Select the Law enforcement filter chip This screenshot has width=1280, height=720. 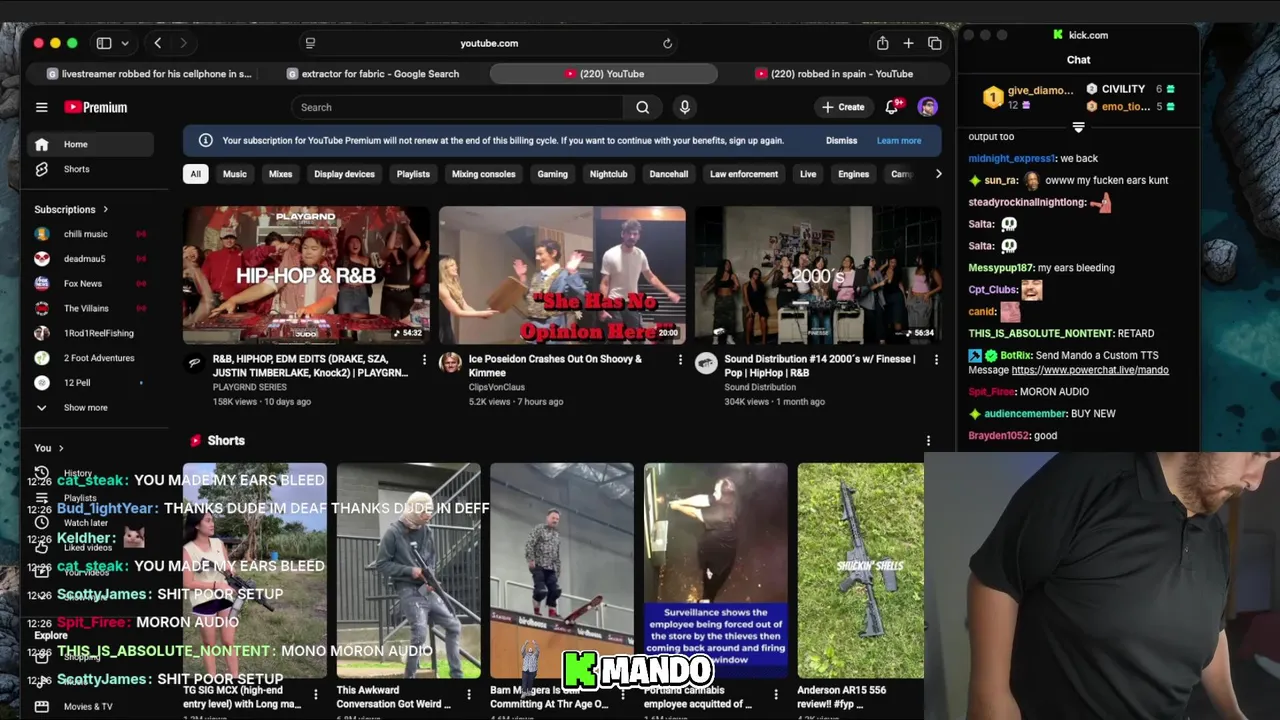(x=744, y=174)
